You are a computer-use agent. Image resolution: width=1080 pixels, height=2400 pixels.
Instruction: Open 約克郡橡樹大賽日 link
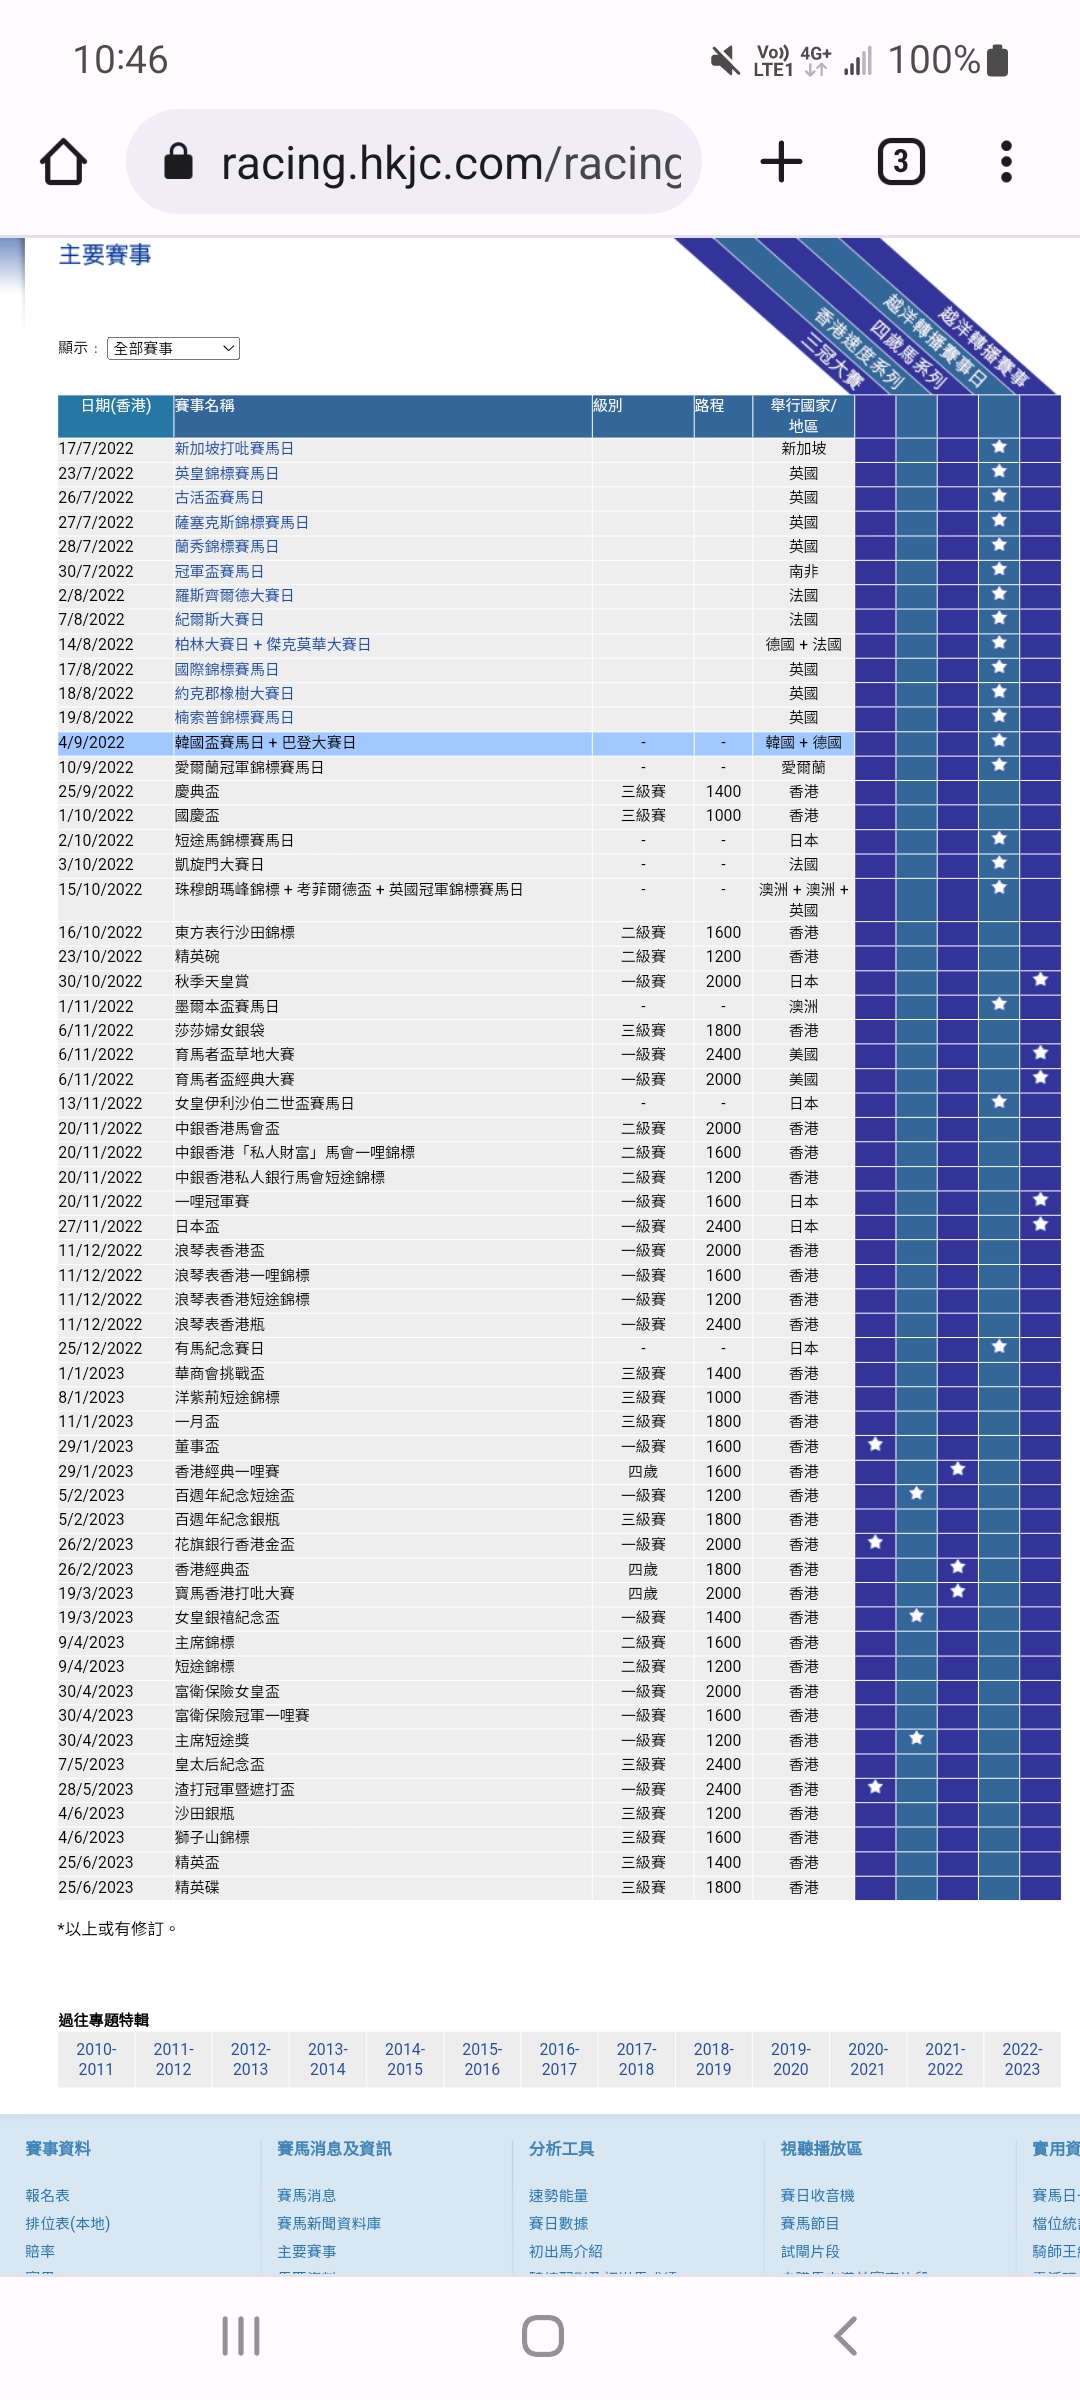pyautogui.click(x=234, y=693)
